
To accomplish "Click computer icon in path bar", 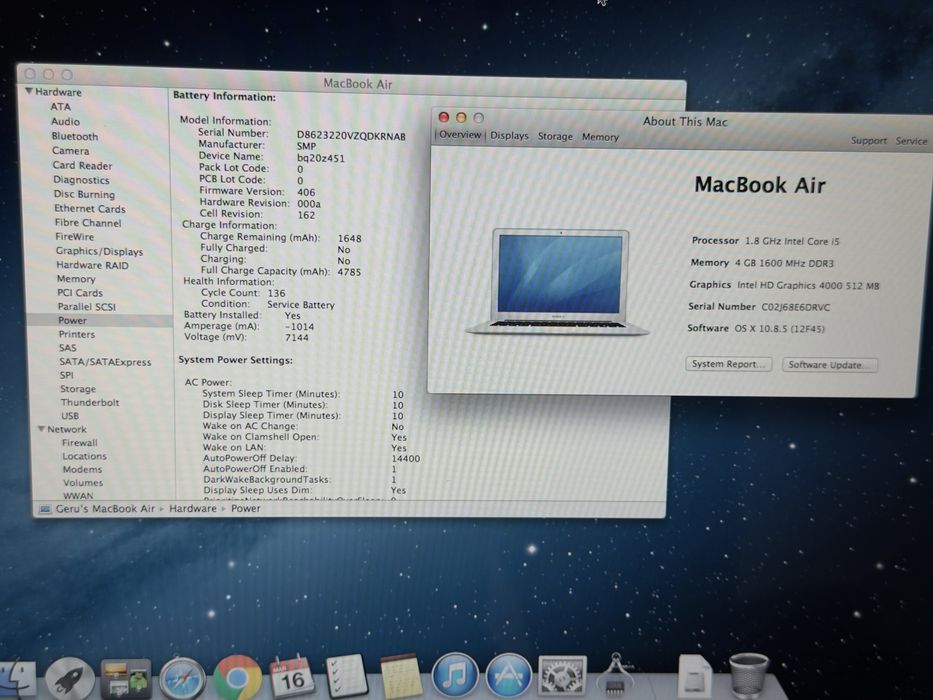I will click(x=45, y=509).
